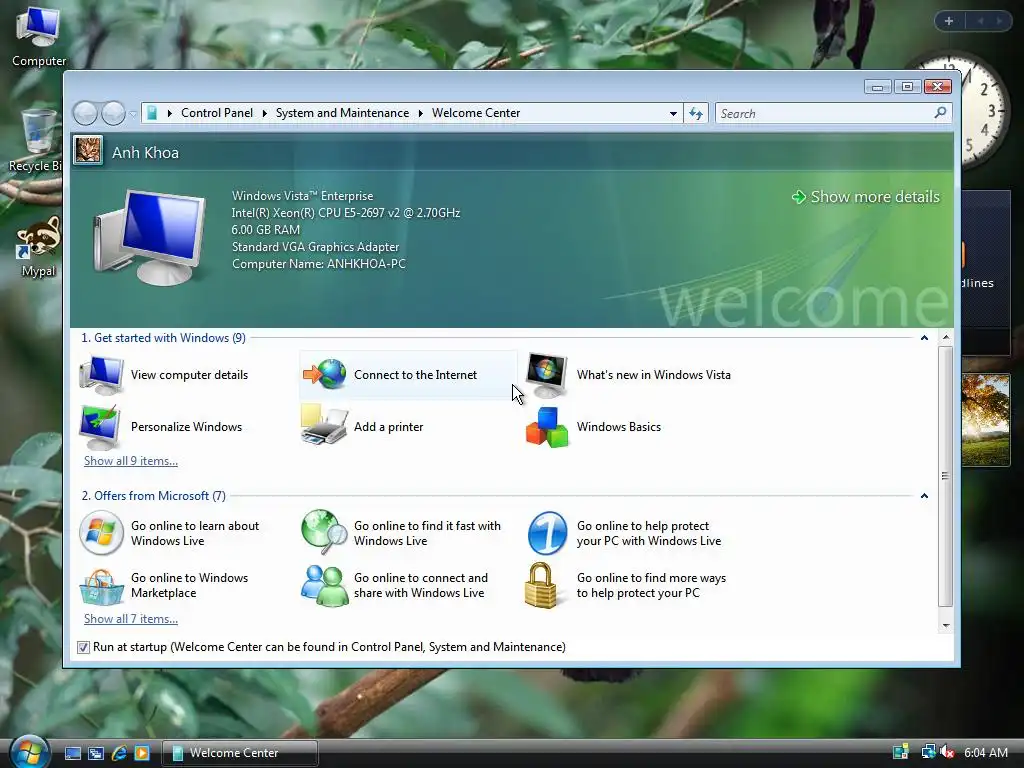Click the scrollbar up arrow
This screenshot has width=1024, height=768.
point(946,338)
